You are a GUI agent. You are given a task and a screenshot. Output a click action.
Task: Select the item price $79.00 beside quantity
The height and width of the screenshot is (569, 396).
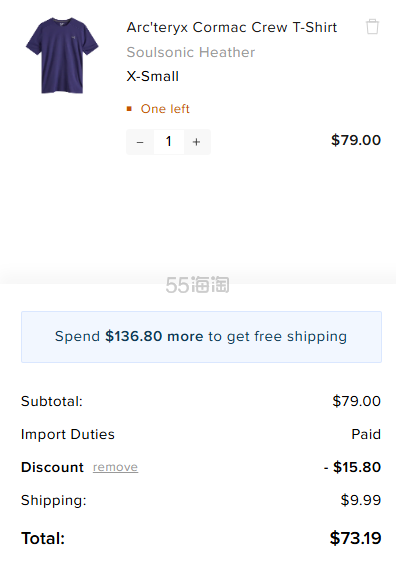click(356, 140)
